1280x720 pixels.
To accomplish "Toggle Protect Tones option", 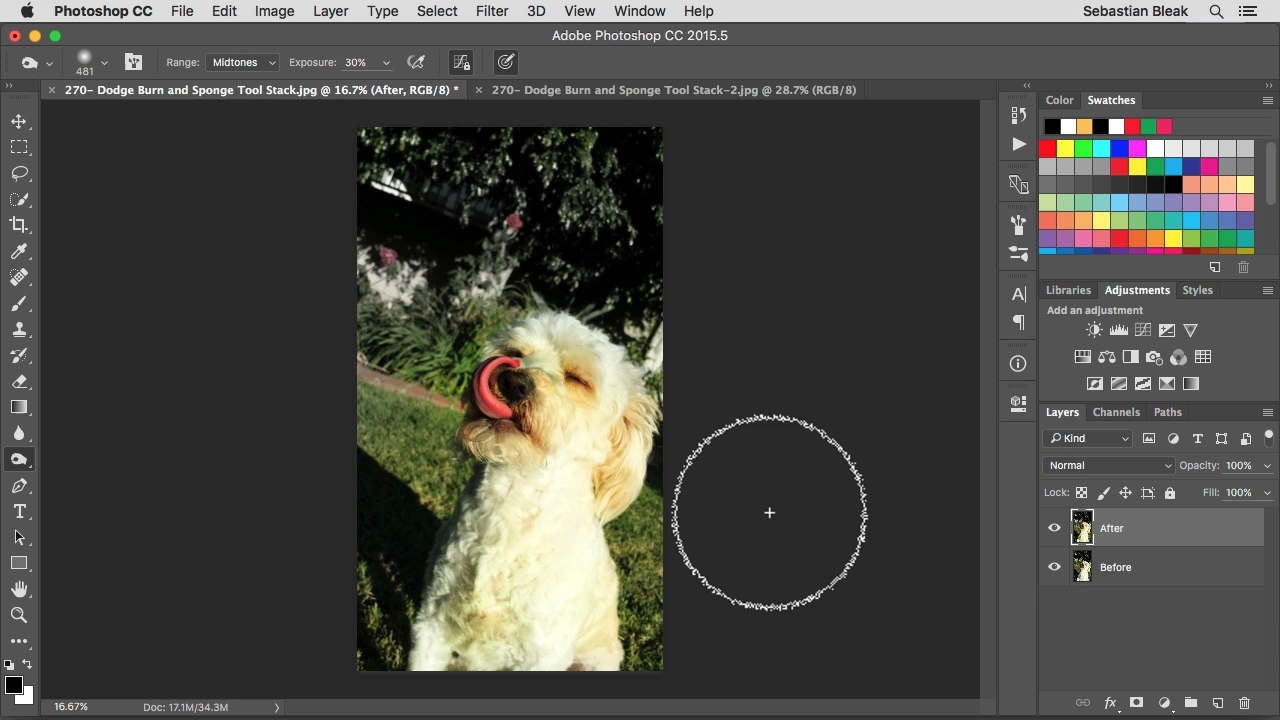I will [x=461, y=62].
